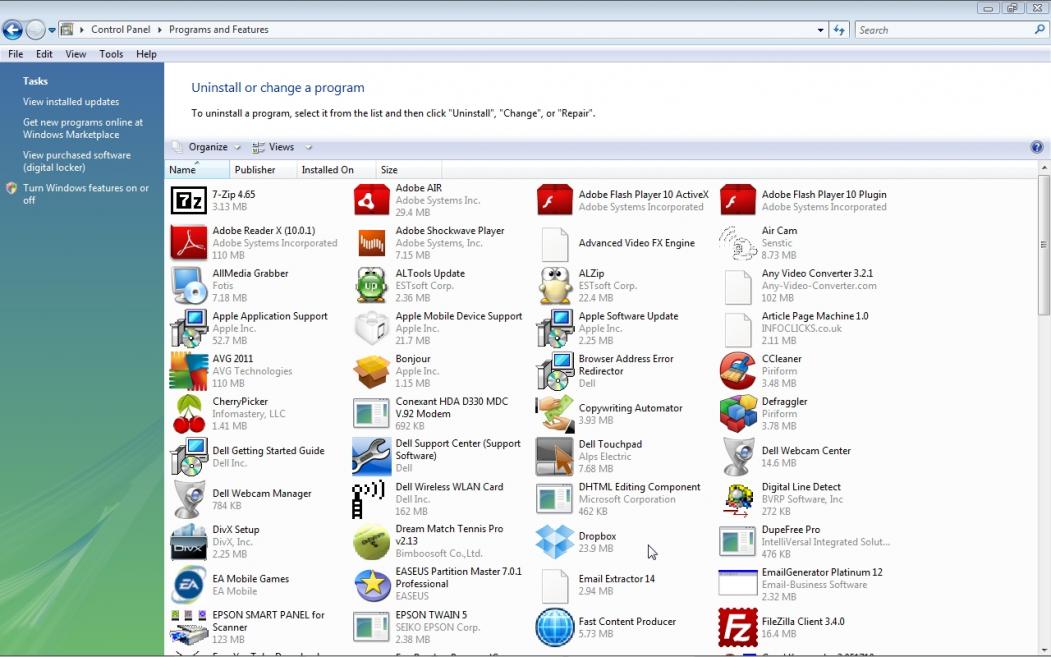Click the Dell Support Center wrench icon
The width and height of the screenshot is (1051, 657).
pos(371,456)
